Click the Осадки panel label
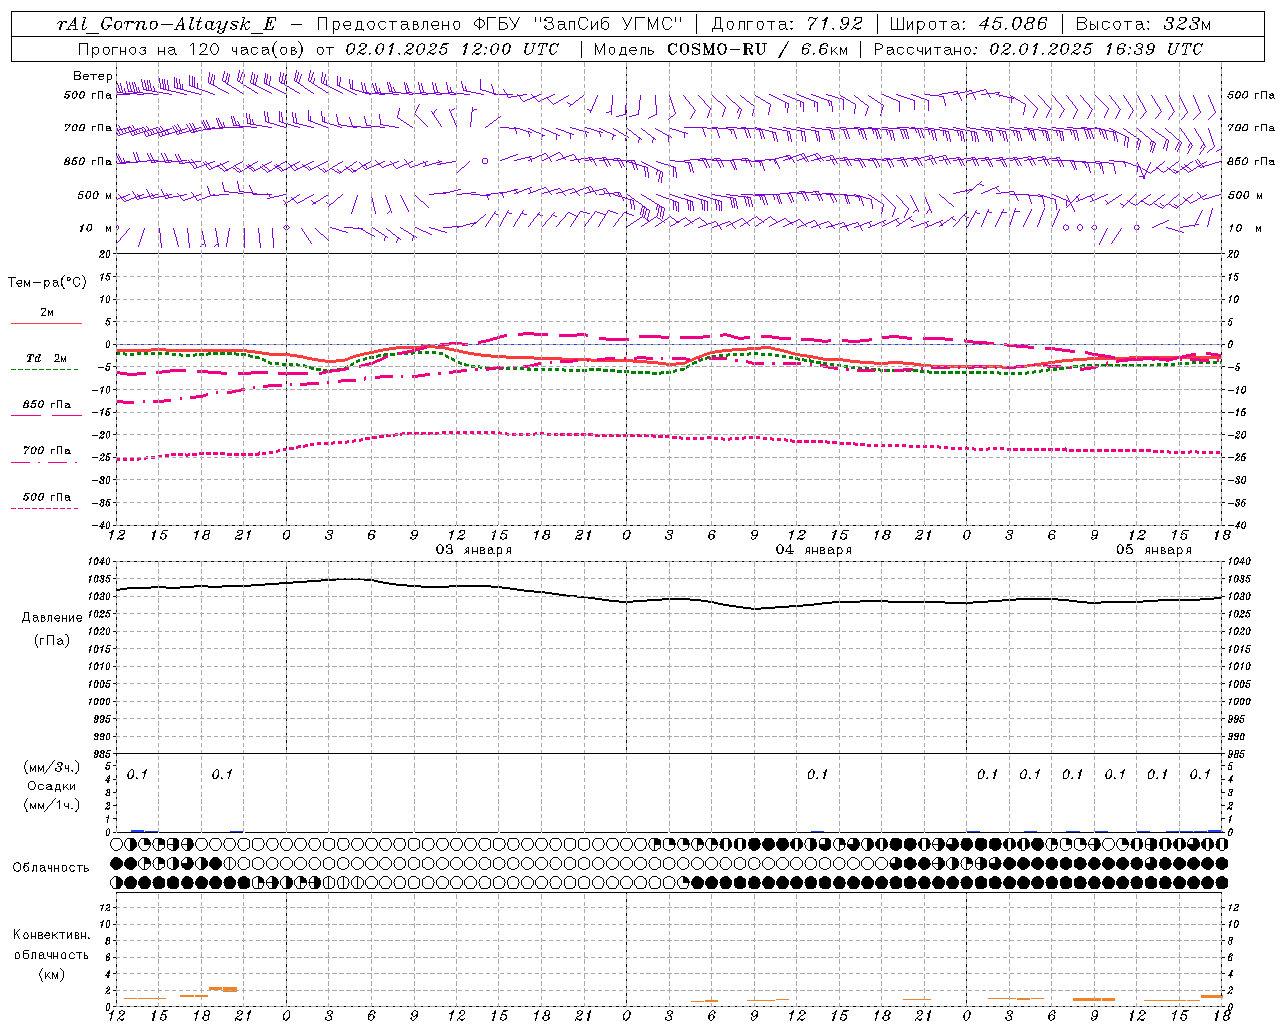The height and width of the screenshot is (1024, 1280). pos(52,786)
